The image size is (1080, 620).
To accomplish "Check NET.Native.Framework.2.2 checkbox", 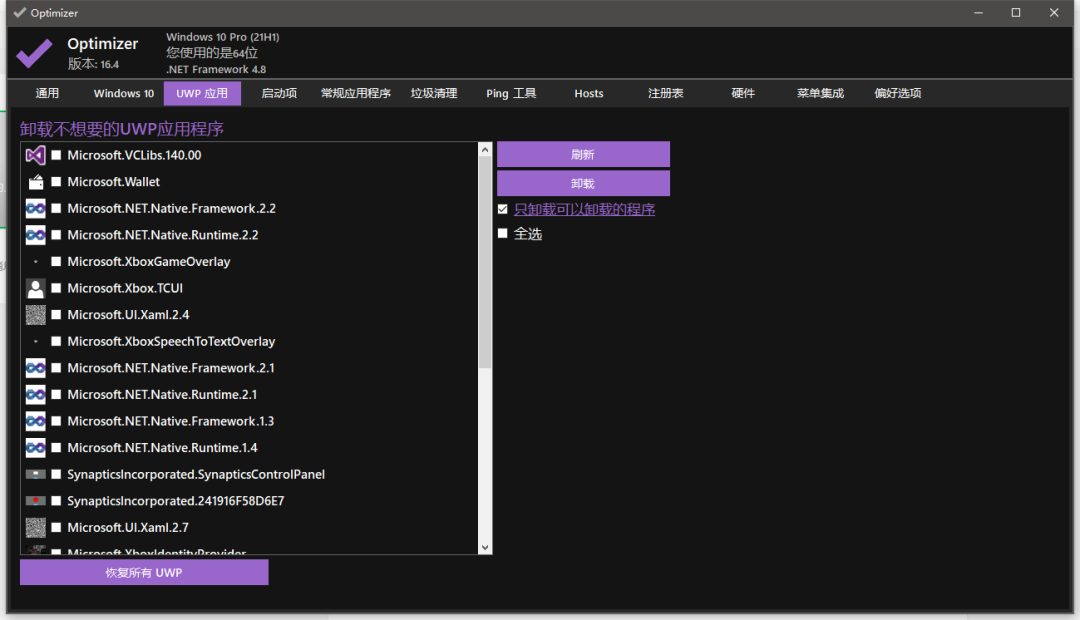I will click(x=56, y=208).
